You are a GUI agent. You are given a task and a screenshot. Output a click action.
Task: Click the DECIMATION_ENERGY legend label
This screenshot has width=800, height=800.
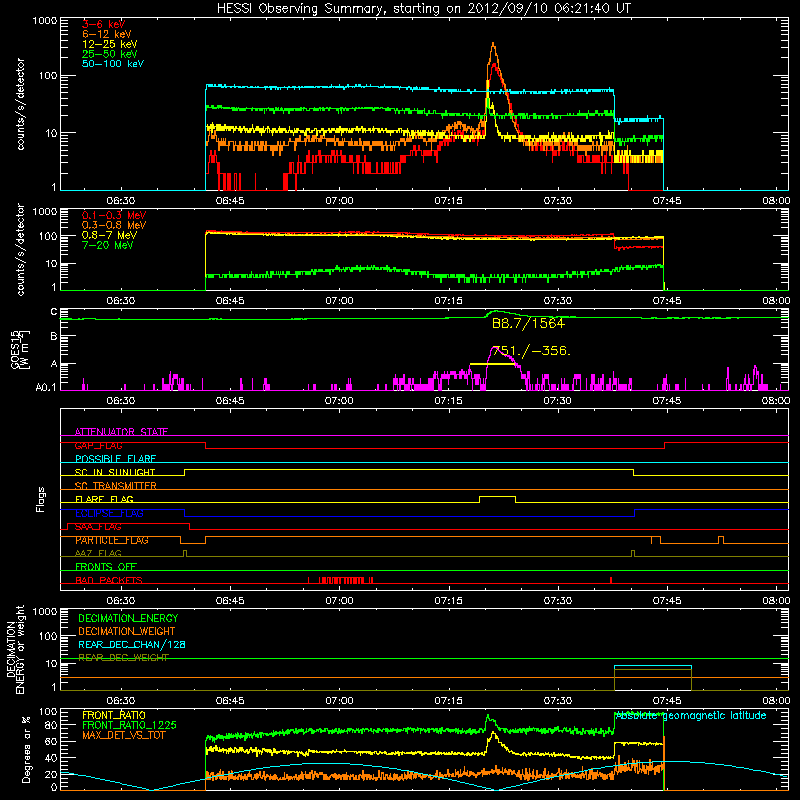[x=128, y=618]
